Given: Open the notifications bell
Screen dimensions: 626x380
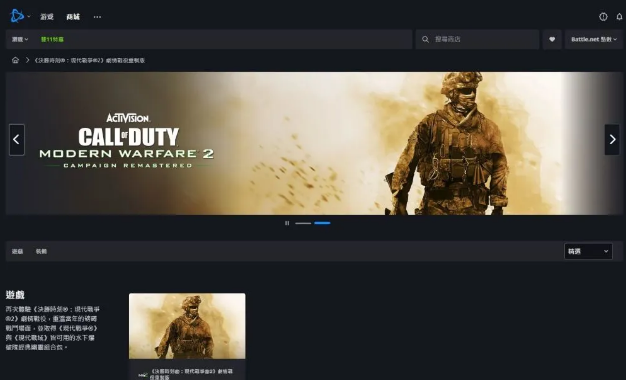Looking at the screenshot, I should point(619,17).
